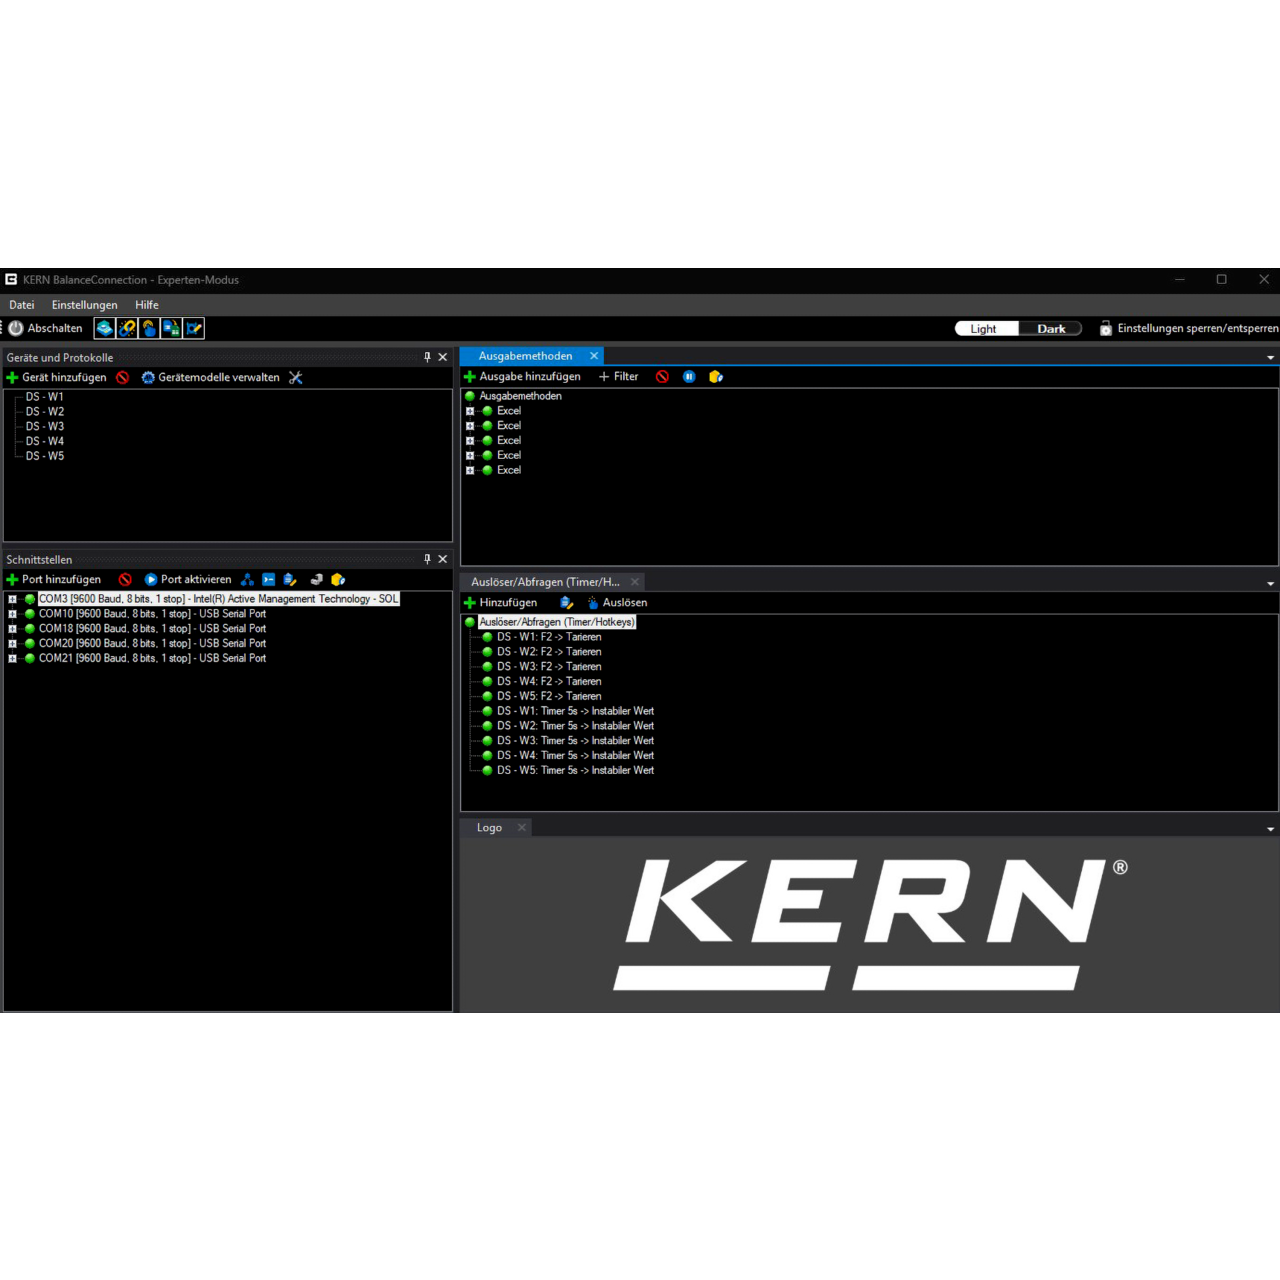1280x1280 pixels.
Task: Switch to the Logo tab
Action: [489, 827]
